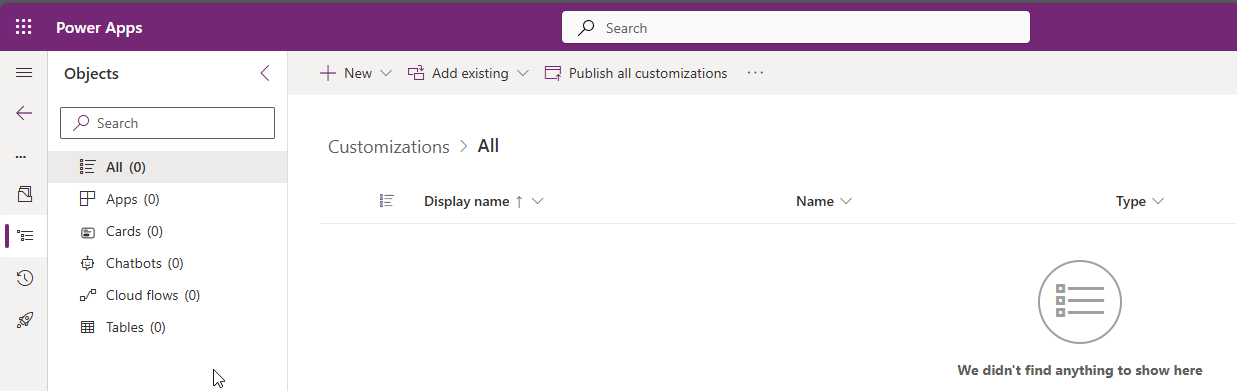Click the Publish all customizations icon
Image resolution: width=1237 pixels, height=391 pixels.
tap(553, 73)
